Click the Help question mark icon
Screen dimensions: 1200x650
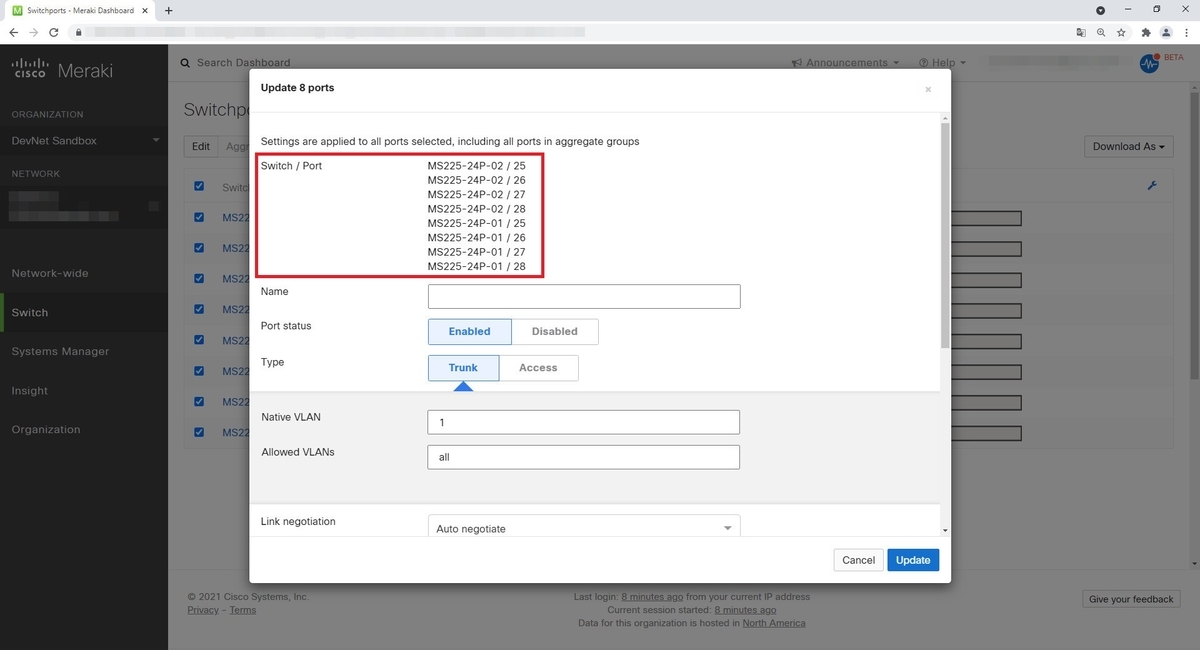point(922,62)
